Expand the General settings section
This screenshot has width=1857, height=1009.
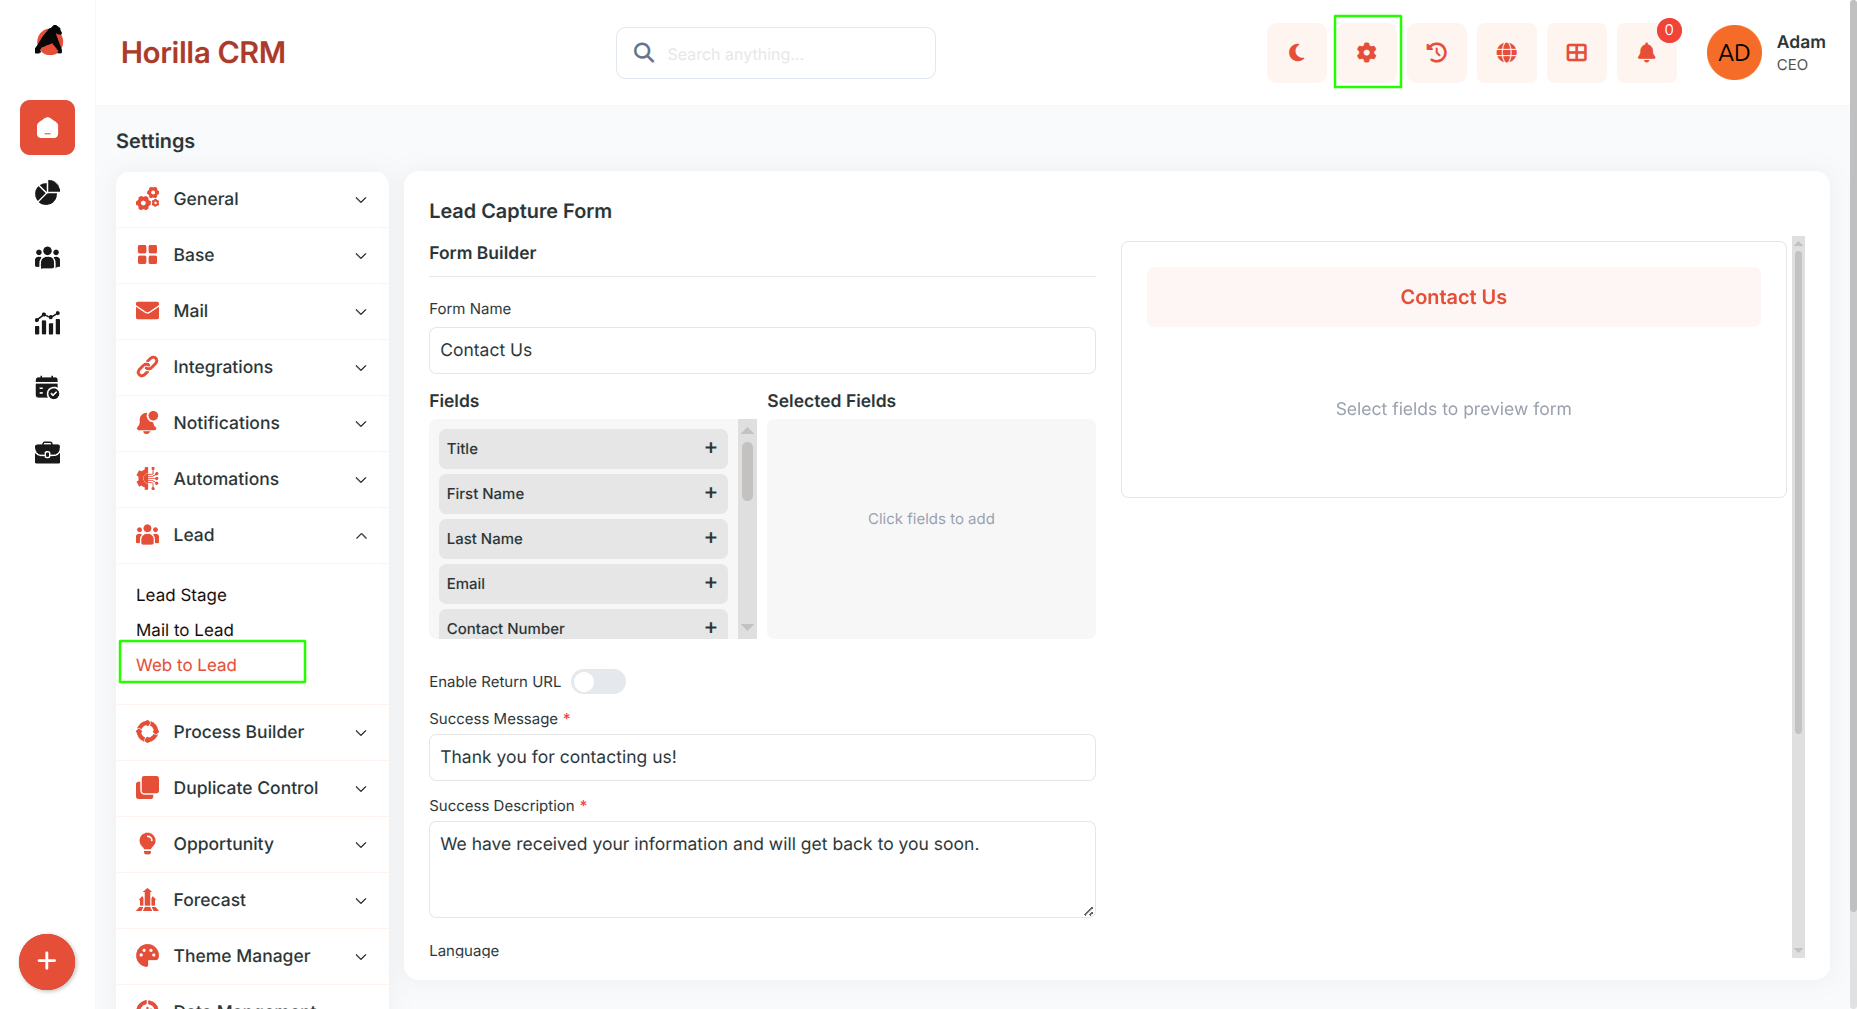tap(252, 199)
